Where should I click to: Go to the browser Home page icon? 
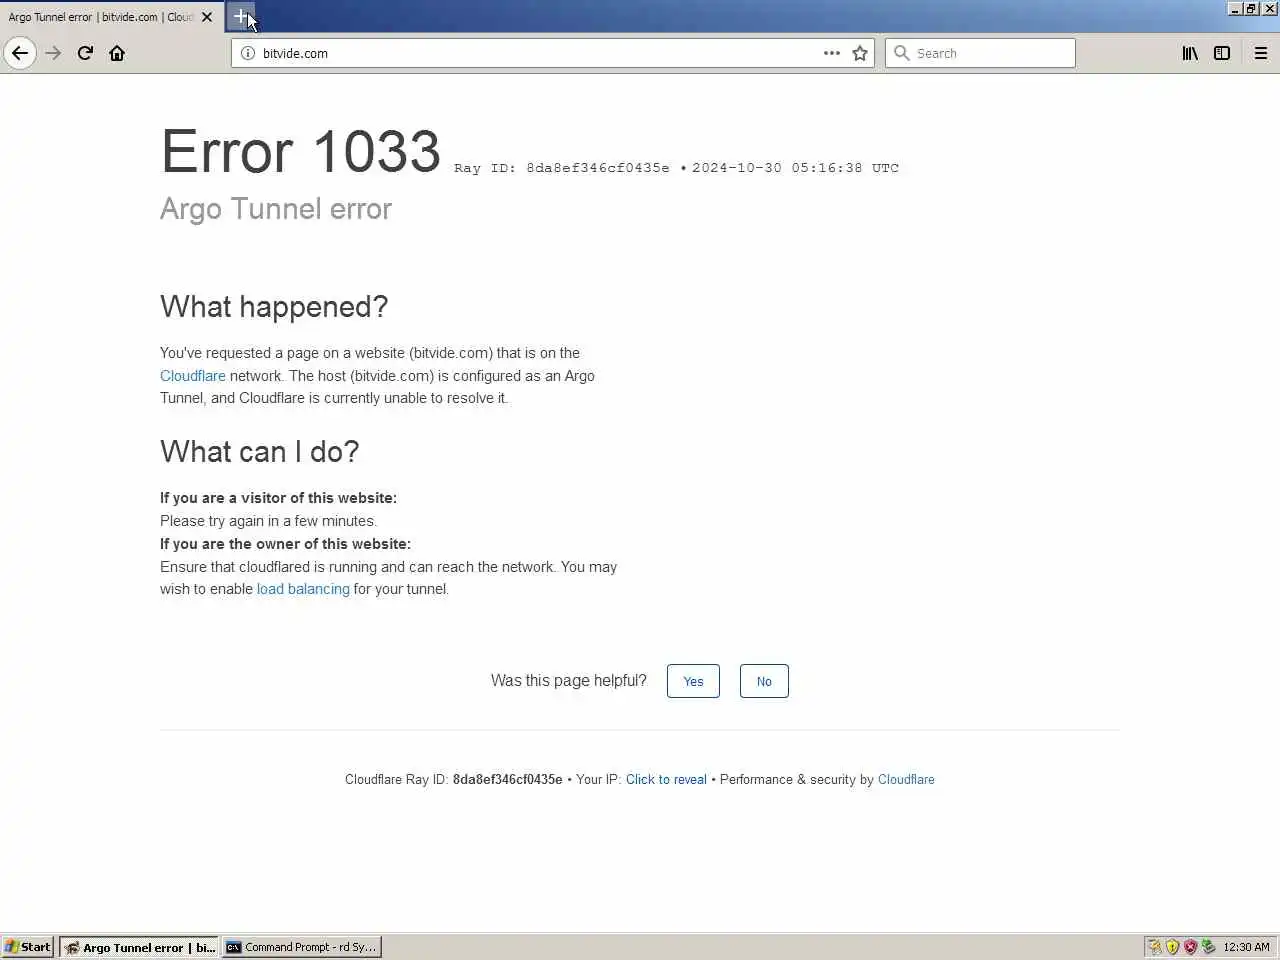[117, 53]
